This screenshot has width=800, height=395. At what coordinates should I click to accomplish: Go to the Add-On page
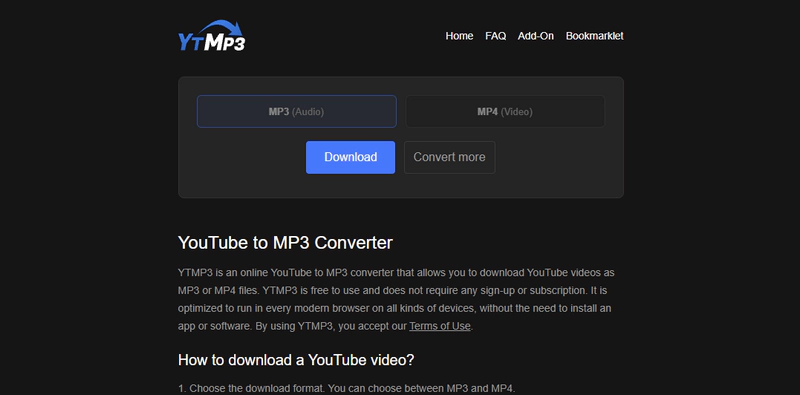536,36
